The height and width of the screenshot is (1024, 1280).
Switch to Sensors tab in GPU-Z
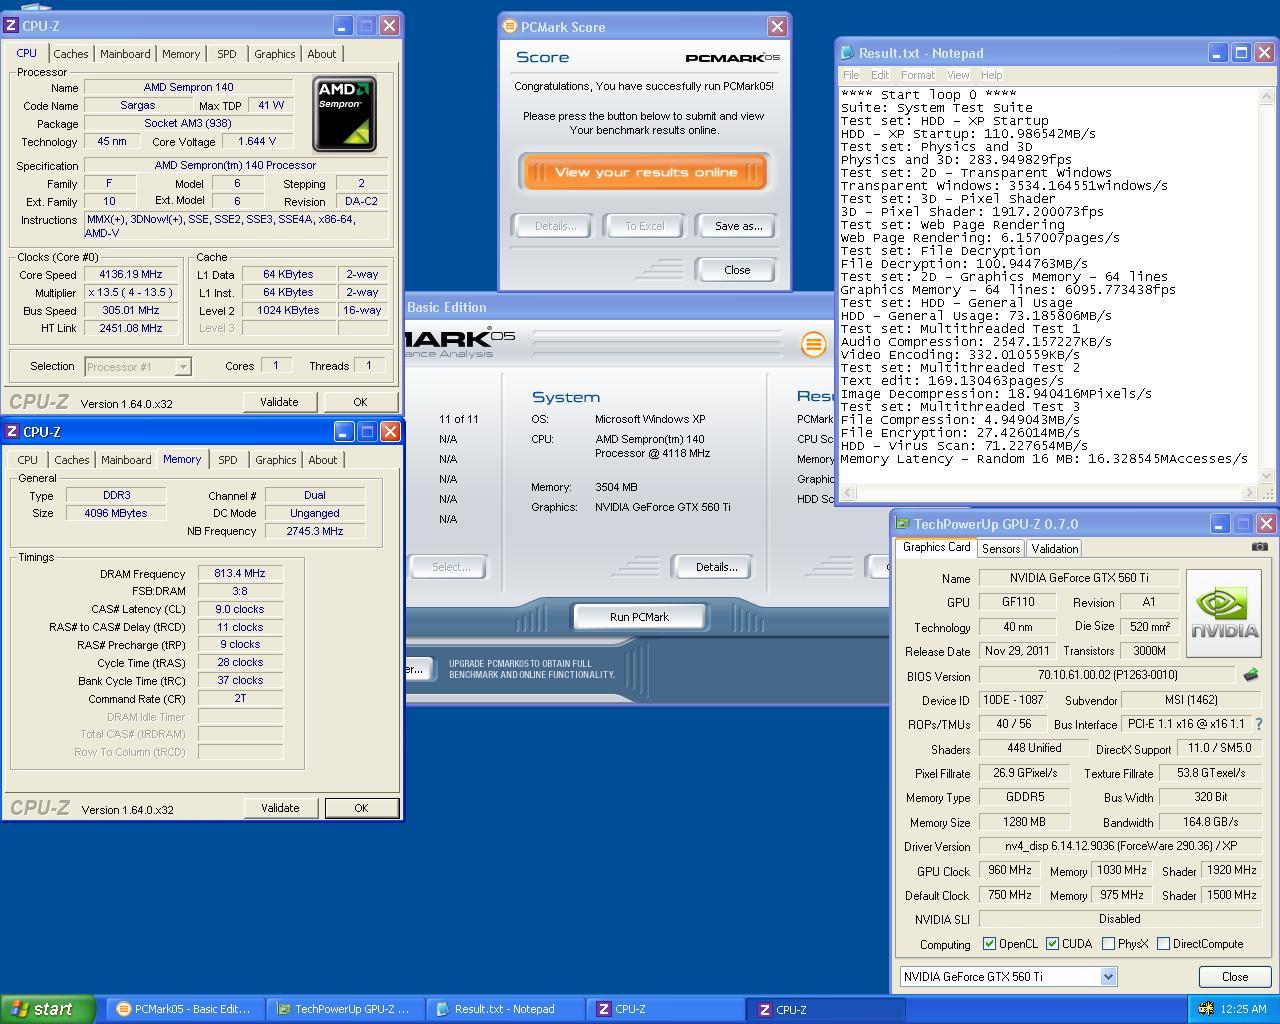pyautogui.click(x=1001, y=548)
